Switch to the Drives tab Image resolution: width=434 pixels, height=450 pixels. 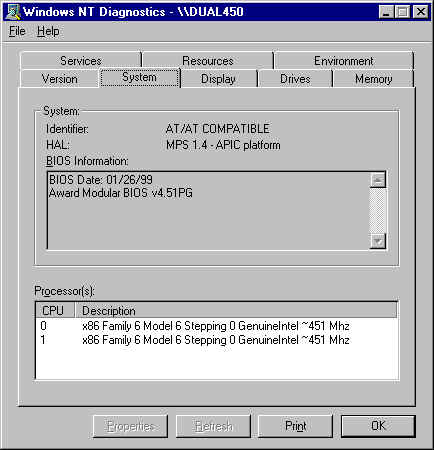pyautogui.click(x=295, y=79)
